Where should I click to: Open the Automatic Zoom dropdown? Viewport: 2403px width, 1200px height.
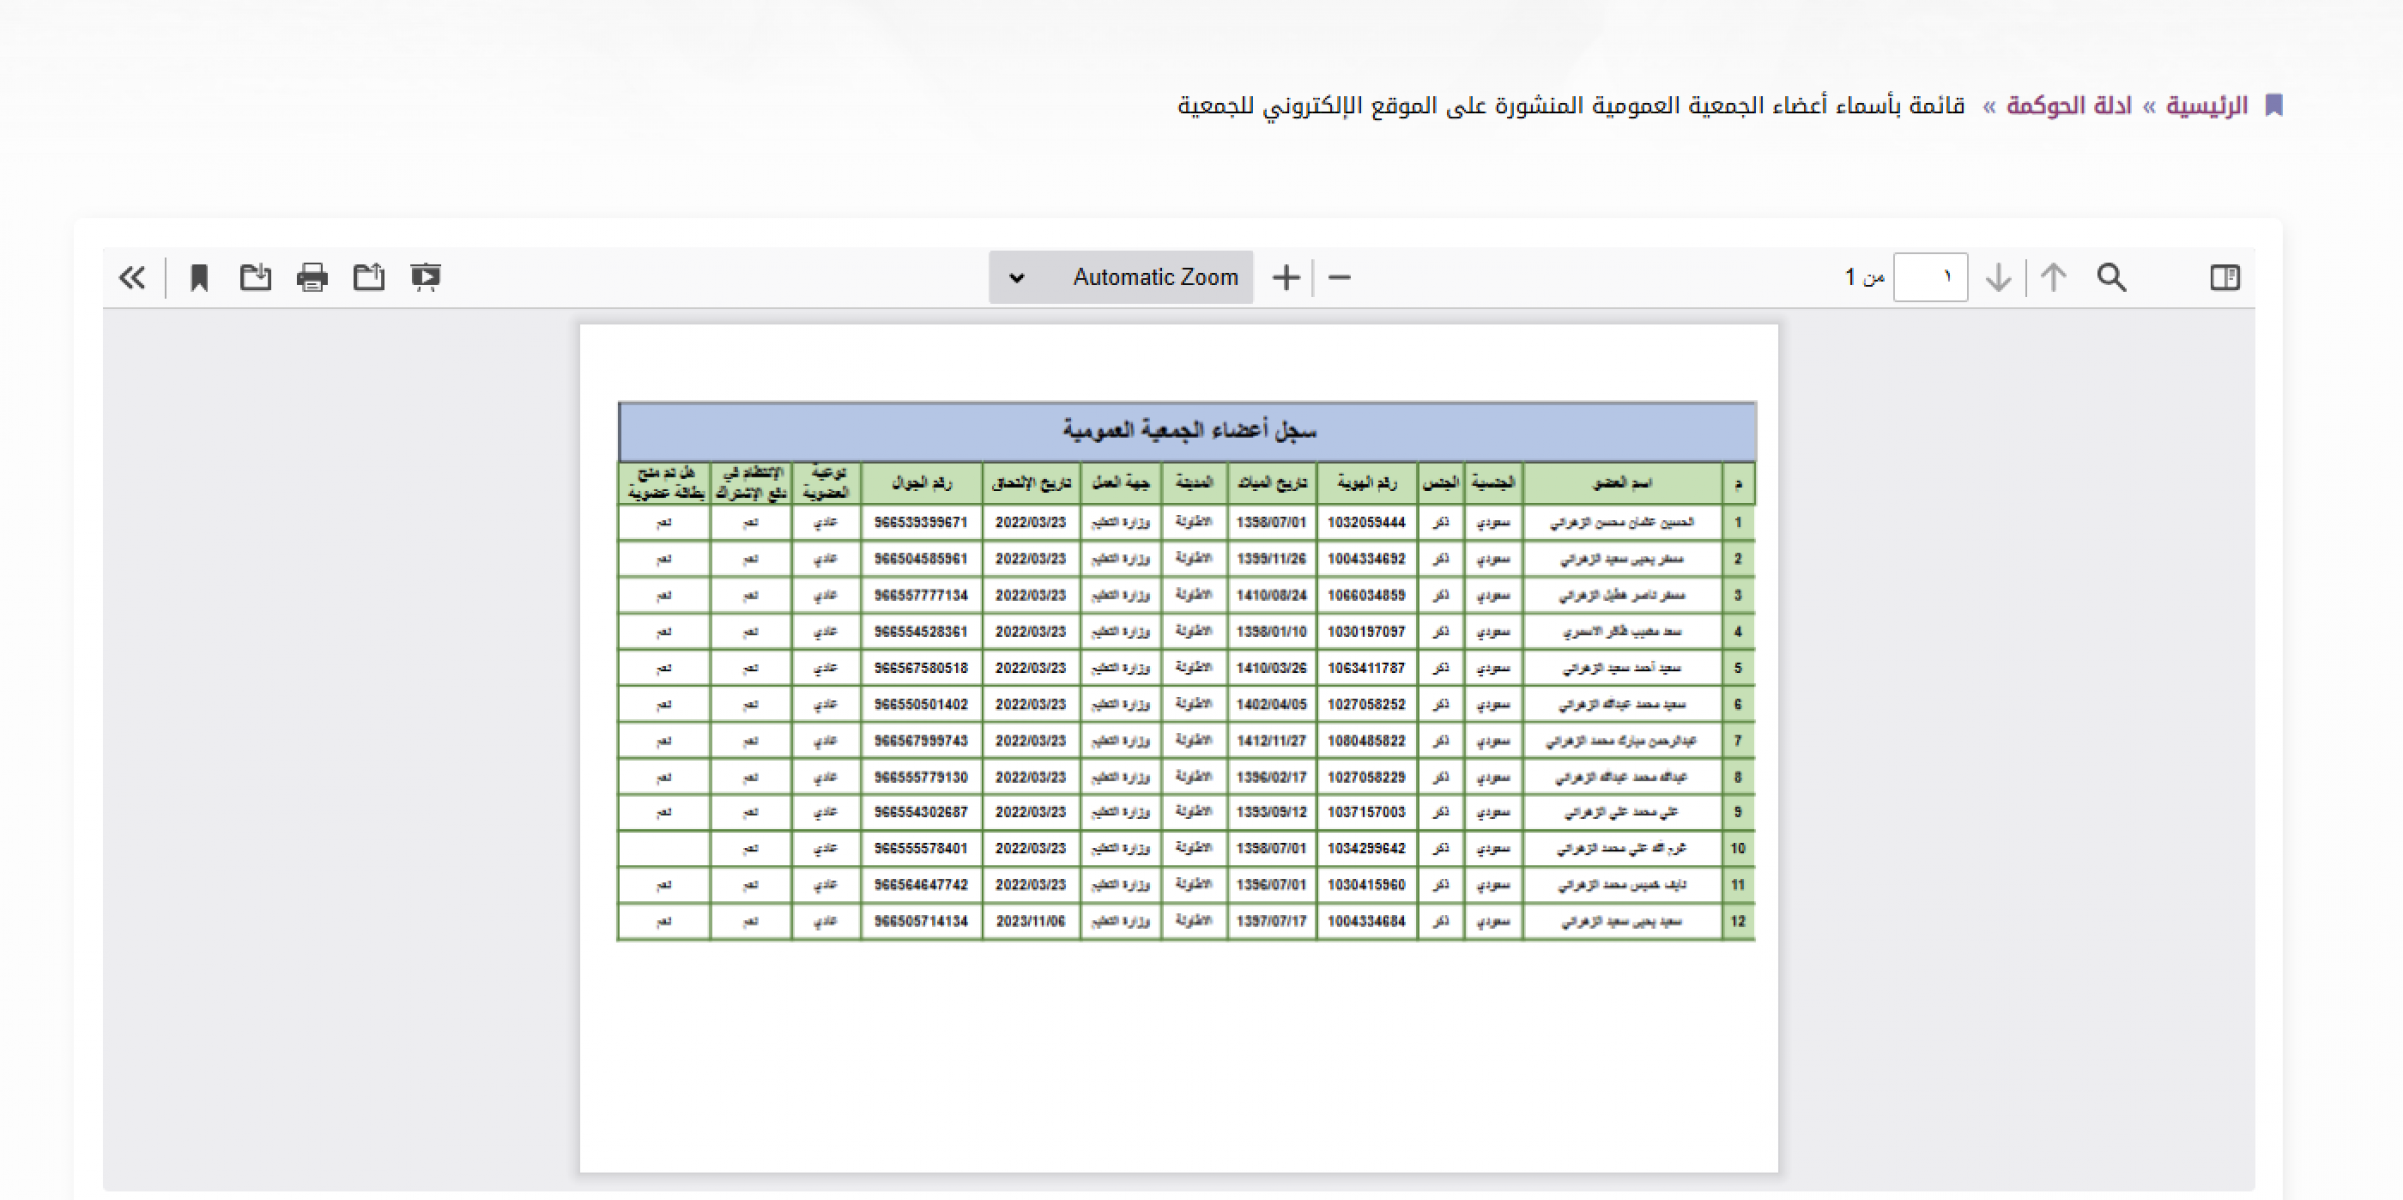tap(1153, 277)
